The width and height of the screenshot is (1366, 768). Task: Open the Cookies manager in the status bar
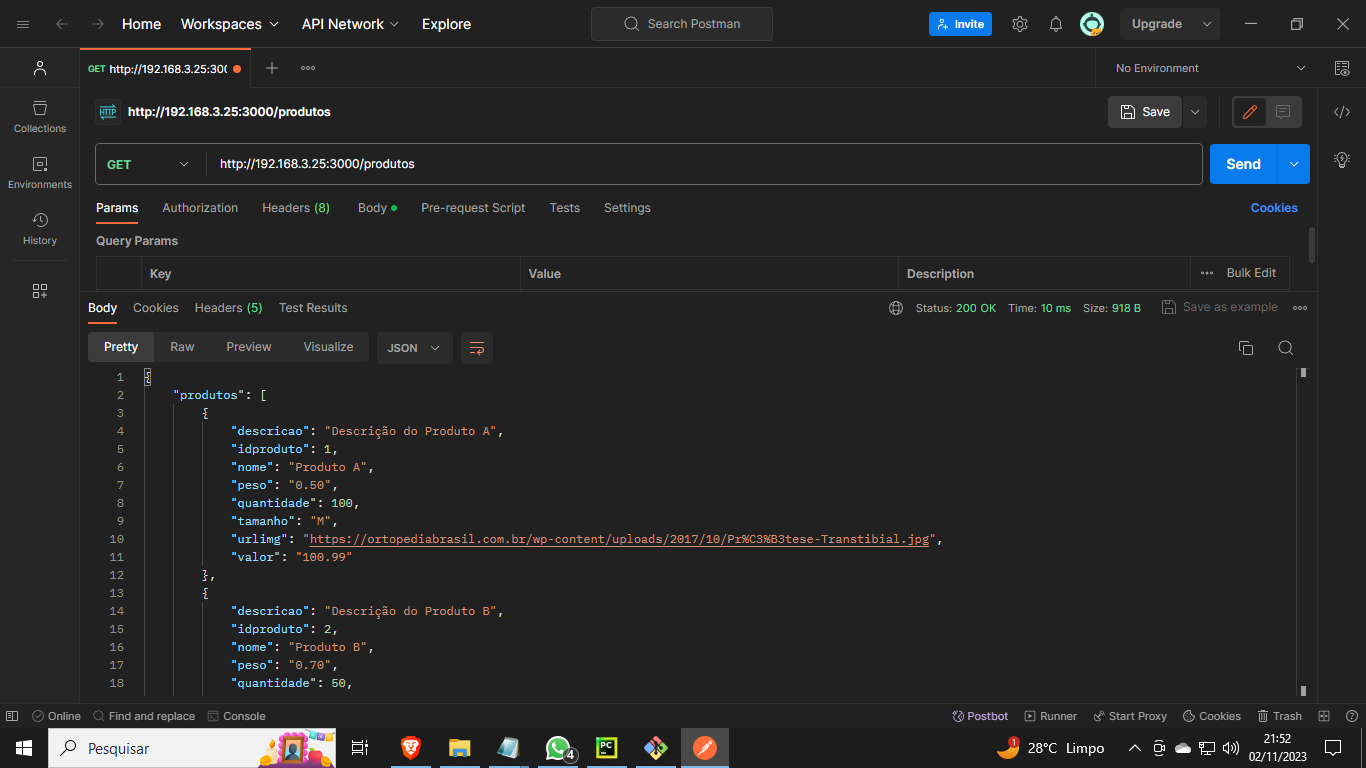[1211, 716]
